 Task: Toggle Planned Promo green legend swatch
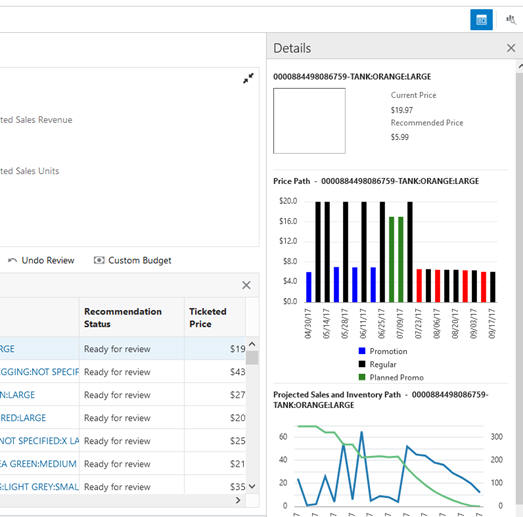[362, 377]
